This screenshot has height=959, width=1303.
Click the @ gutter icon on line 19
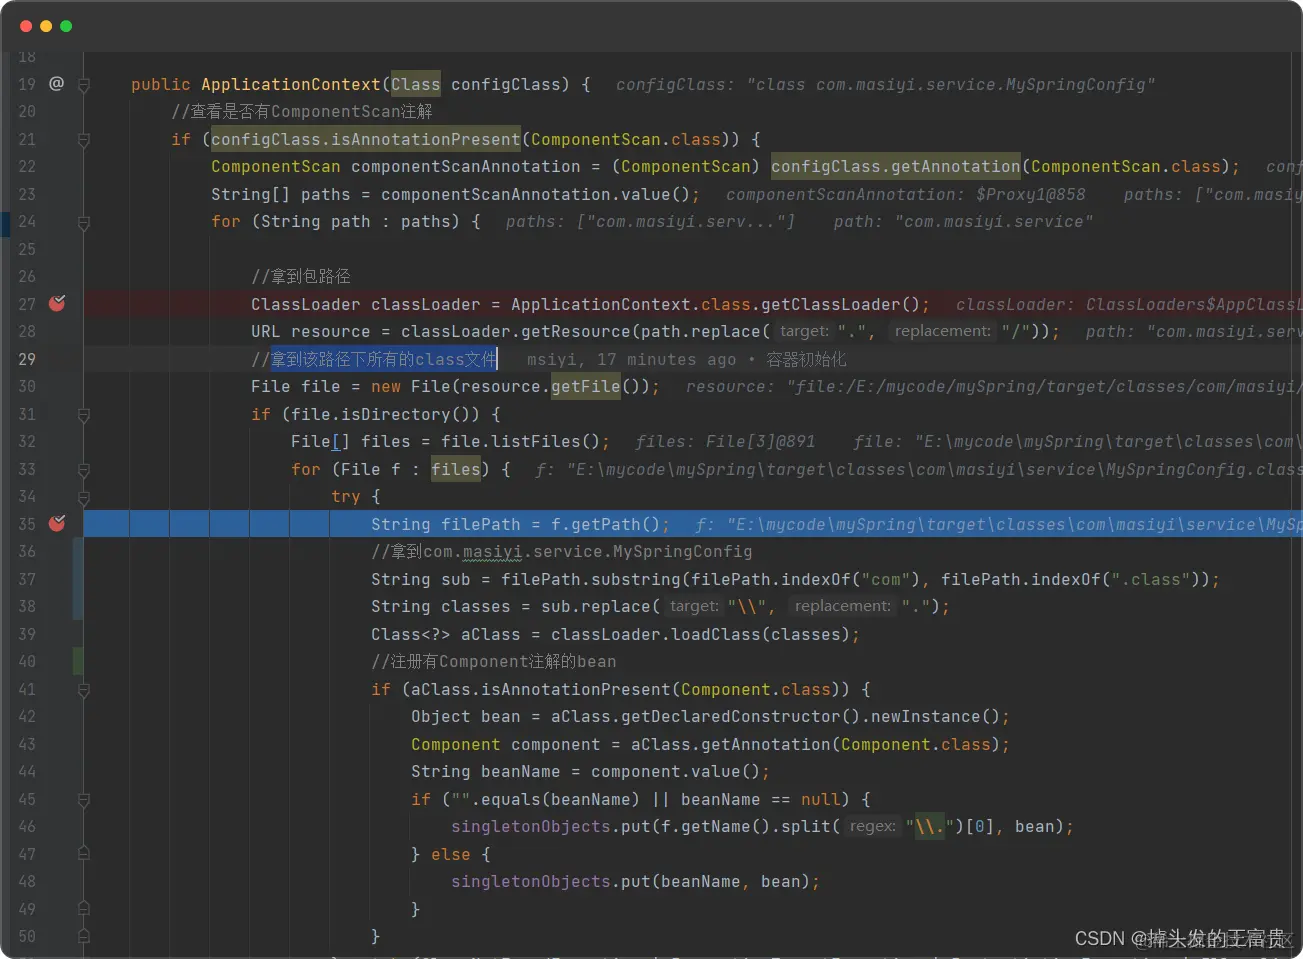(57, 84)
